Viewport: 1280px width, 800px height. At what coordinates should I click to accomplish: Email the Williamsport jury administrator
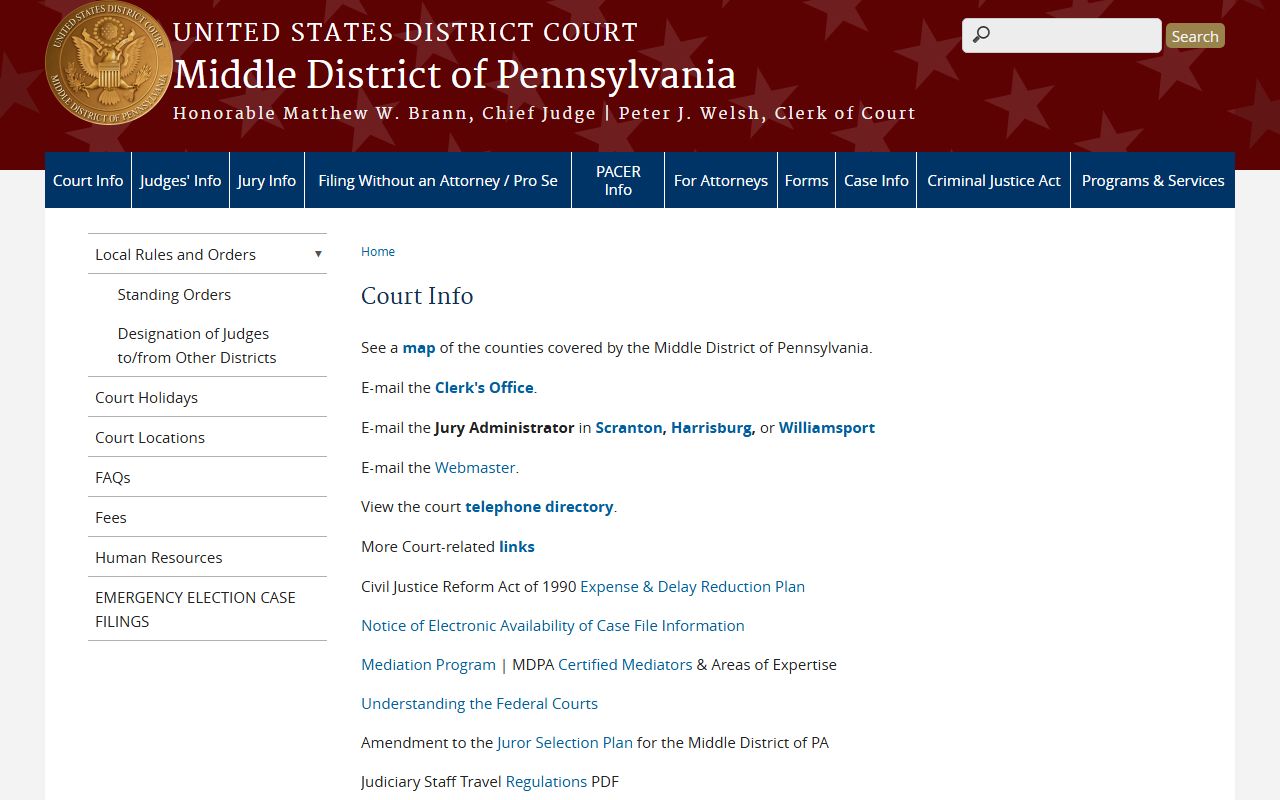827,427
